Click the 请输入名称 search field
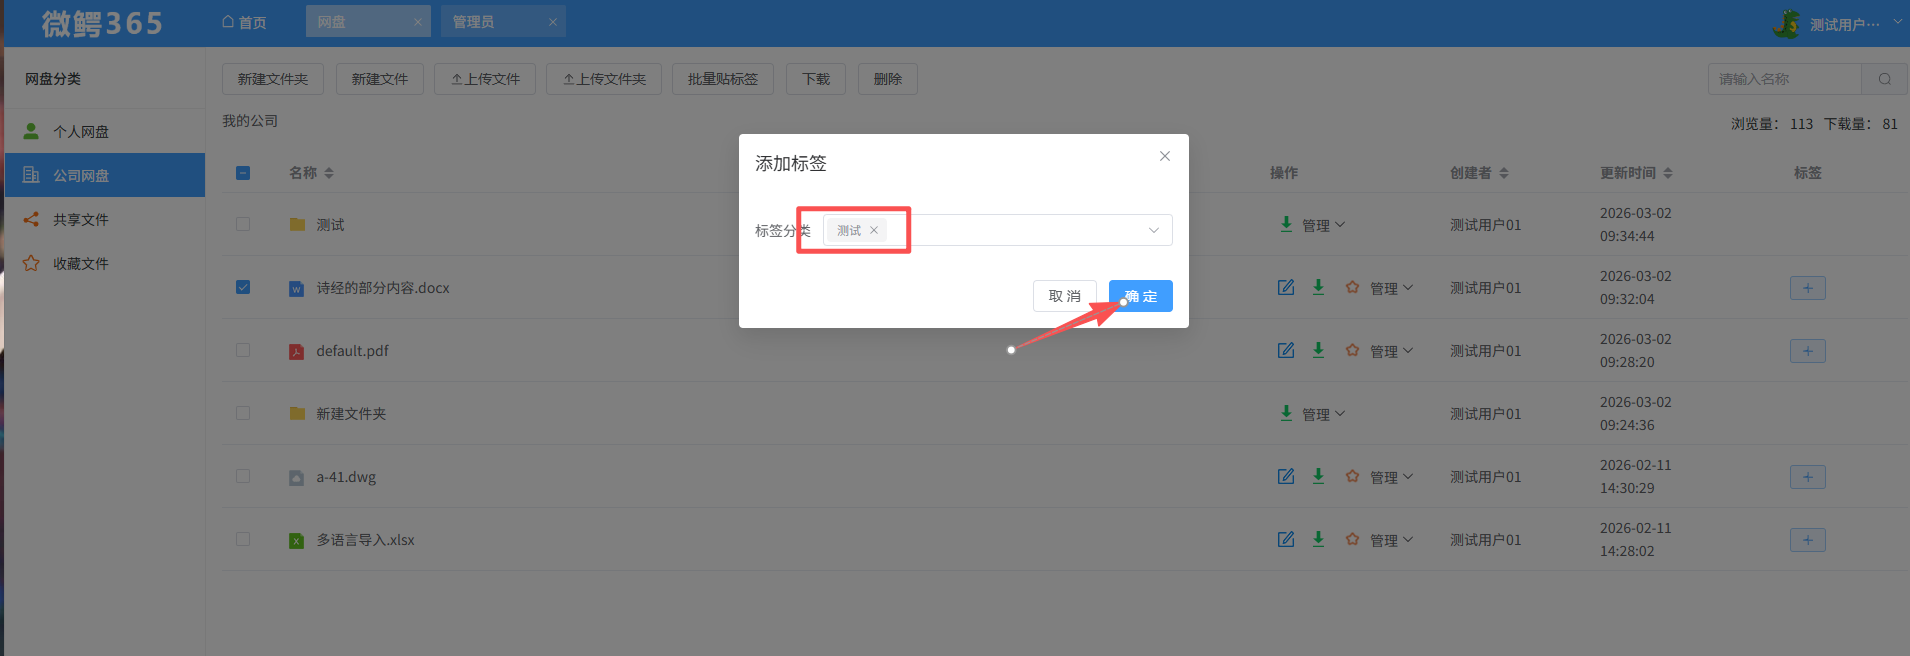Viewport: 1910px width, 656px height. (1785, 79)
